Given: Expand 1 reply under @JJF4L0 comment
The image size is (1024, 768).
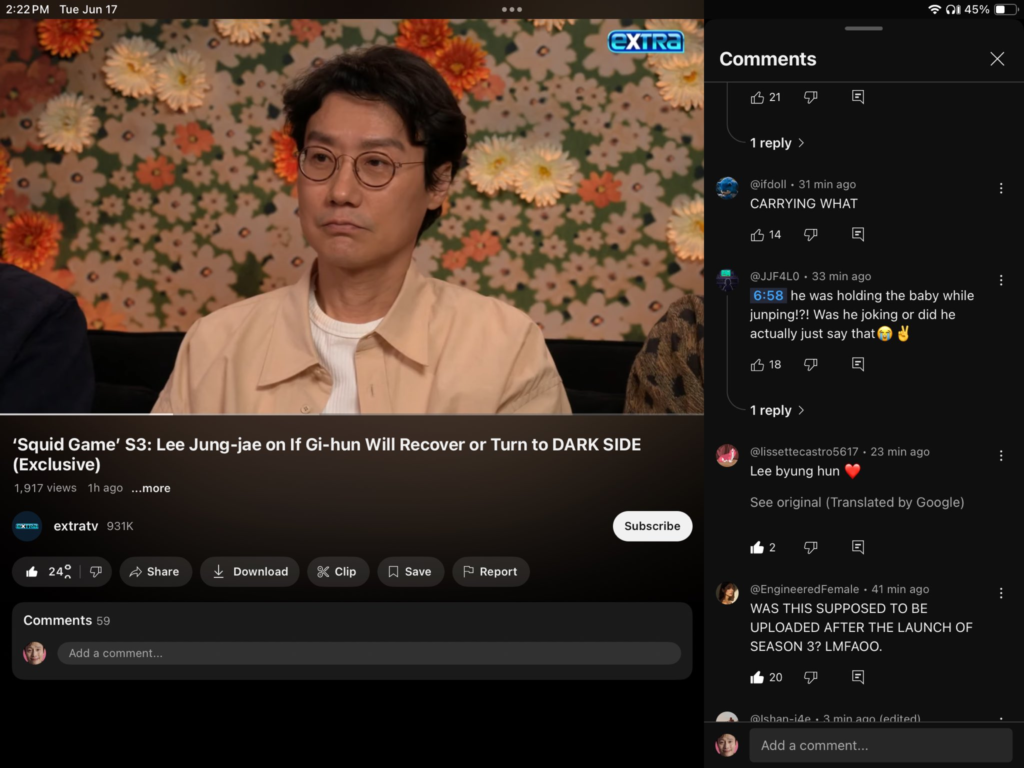Looking at the screenshot, I should (x=776, y=410).
